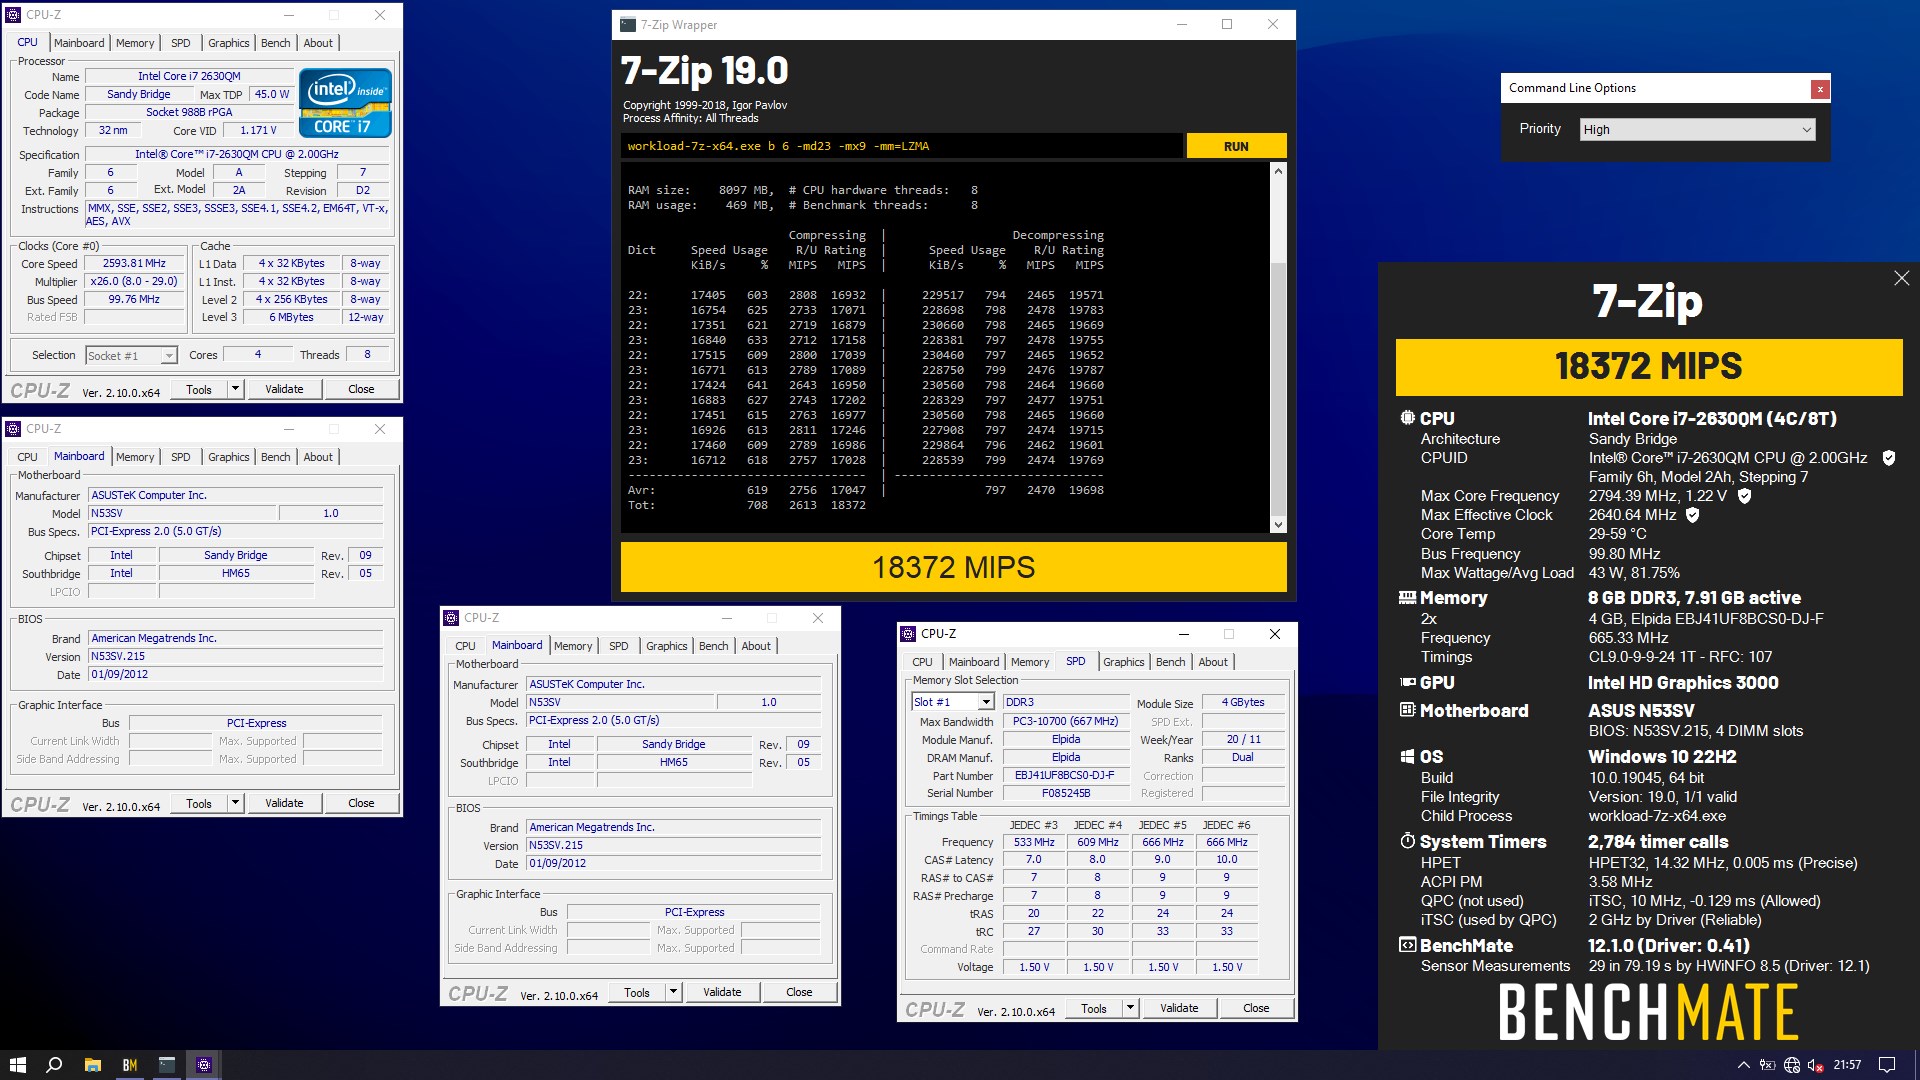The image size is (1920, 1080).
Task: Click the Serial Number value F085245B
Action: click(1065, 793)
